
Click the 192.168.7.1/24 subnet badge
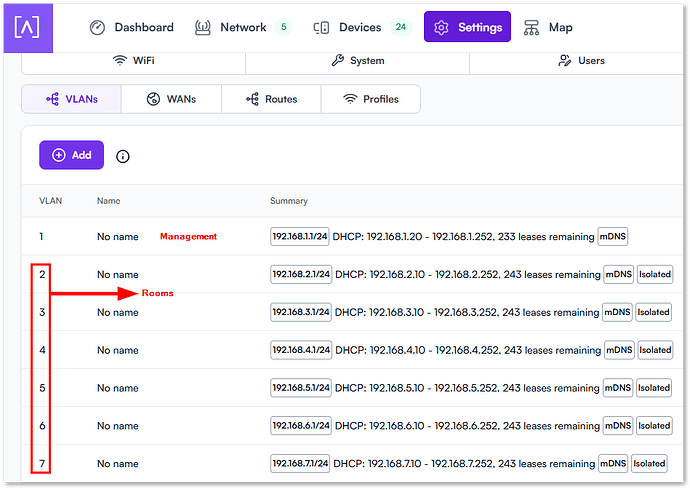click(x=300, y=464)
